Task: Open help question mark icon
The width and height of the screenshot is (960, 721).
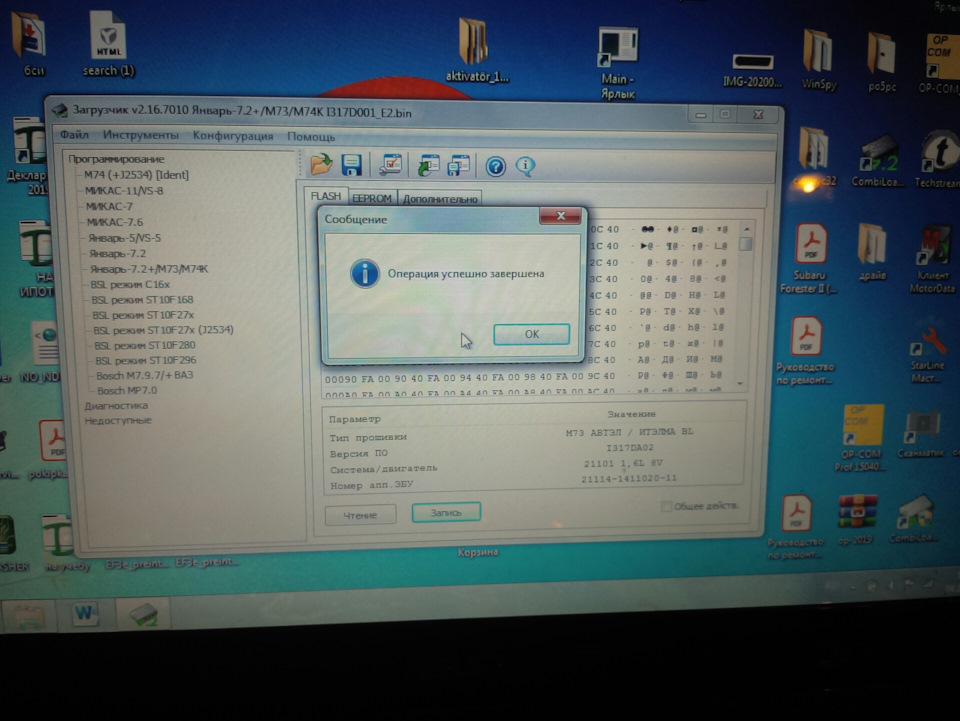Action: point(495,166)
